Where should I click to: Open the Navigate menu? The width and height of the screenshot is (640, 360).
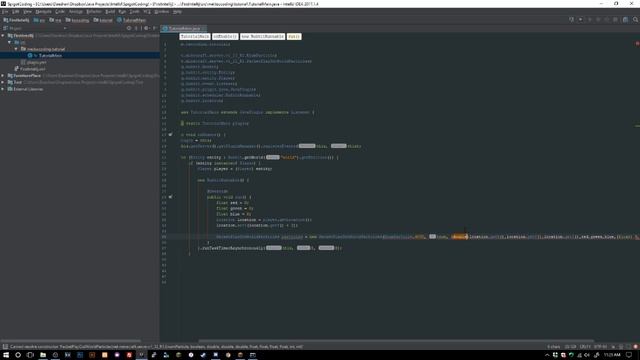point(43,12)
